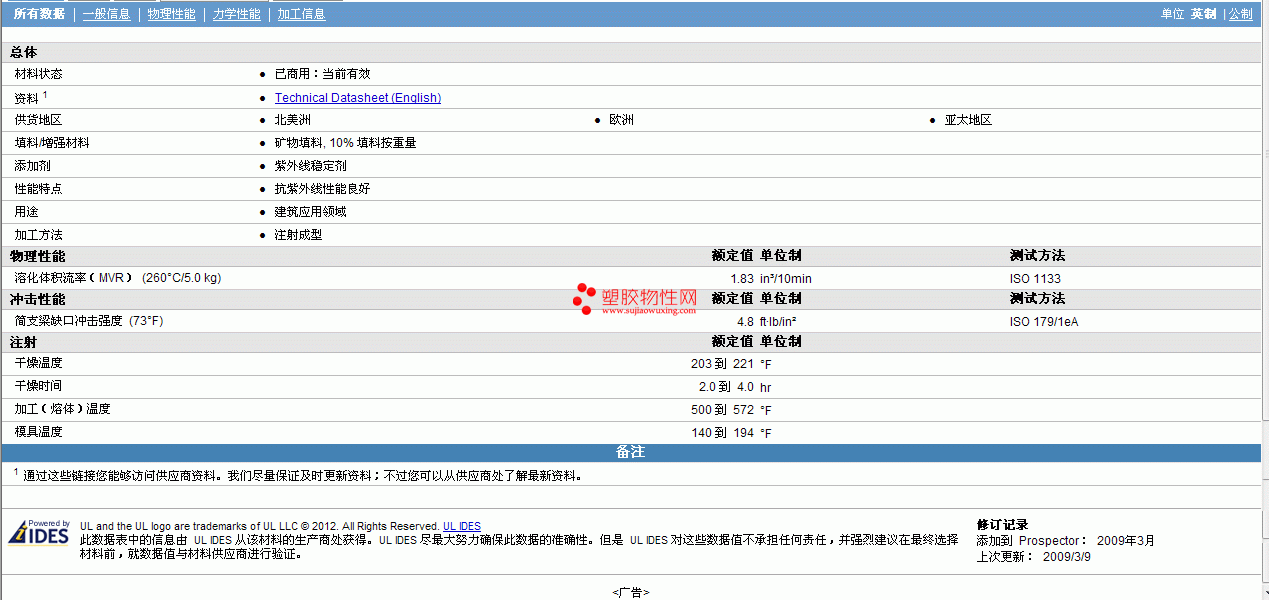Viewport: 1269px width, 600px height.
Task: Click the 加工（熔体）温度 row label
Action: (x=63, y=409)
